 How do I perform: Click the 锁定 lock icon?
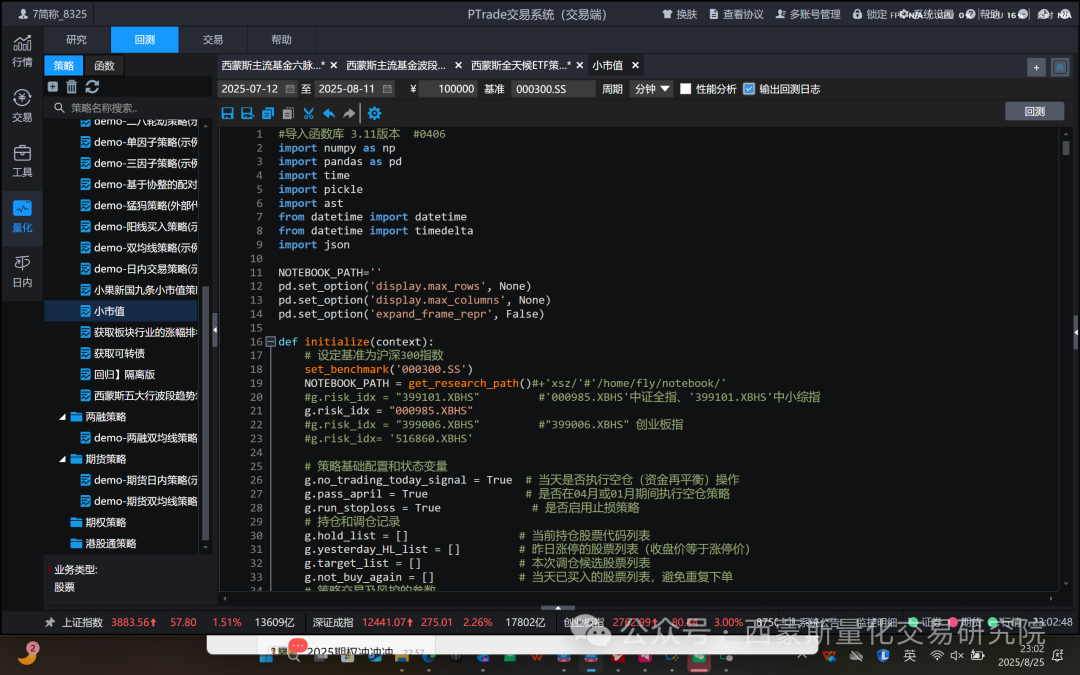(858, 14)
